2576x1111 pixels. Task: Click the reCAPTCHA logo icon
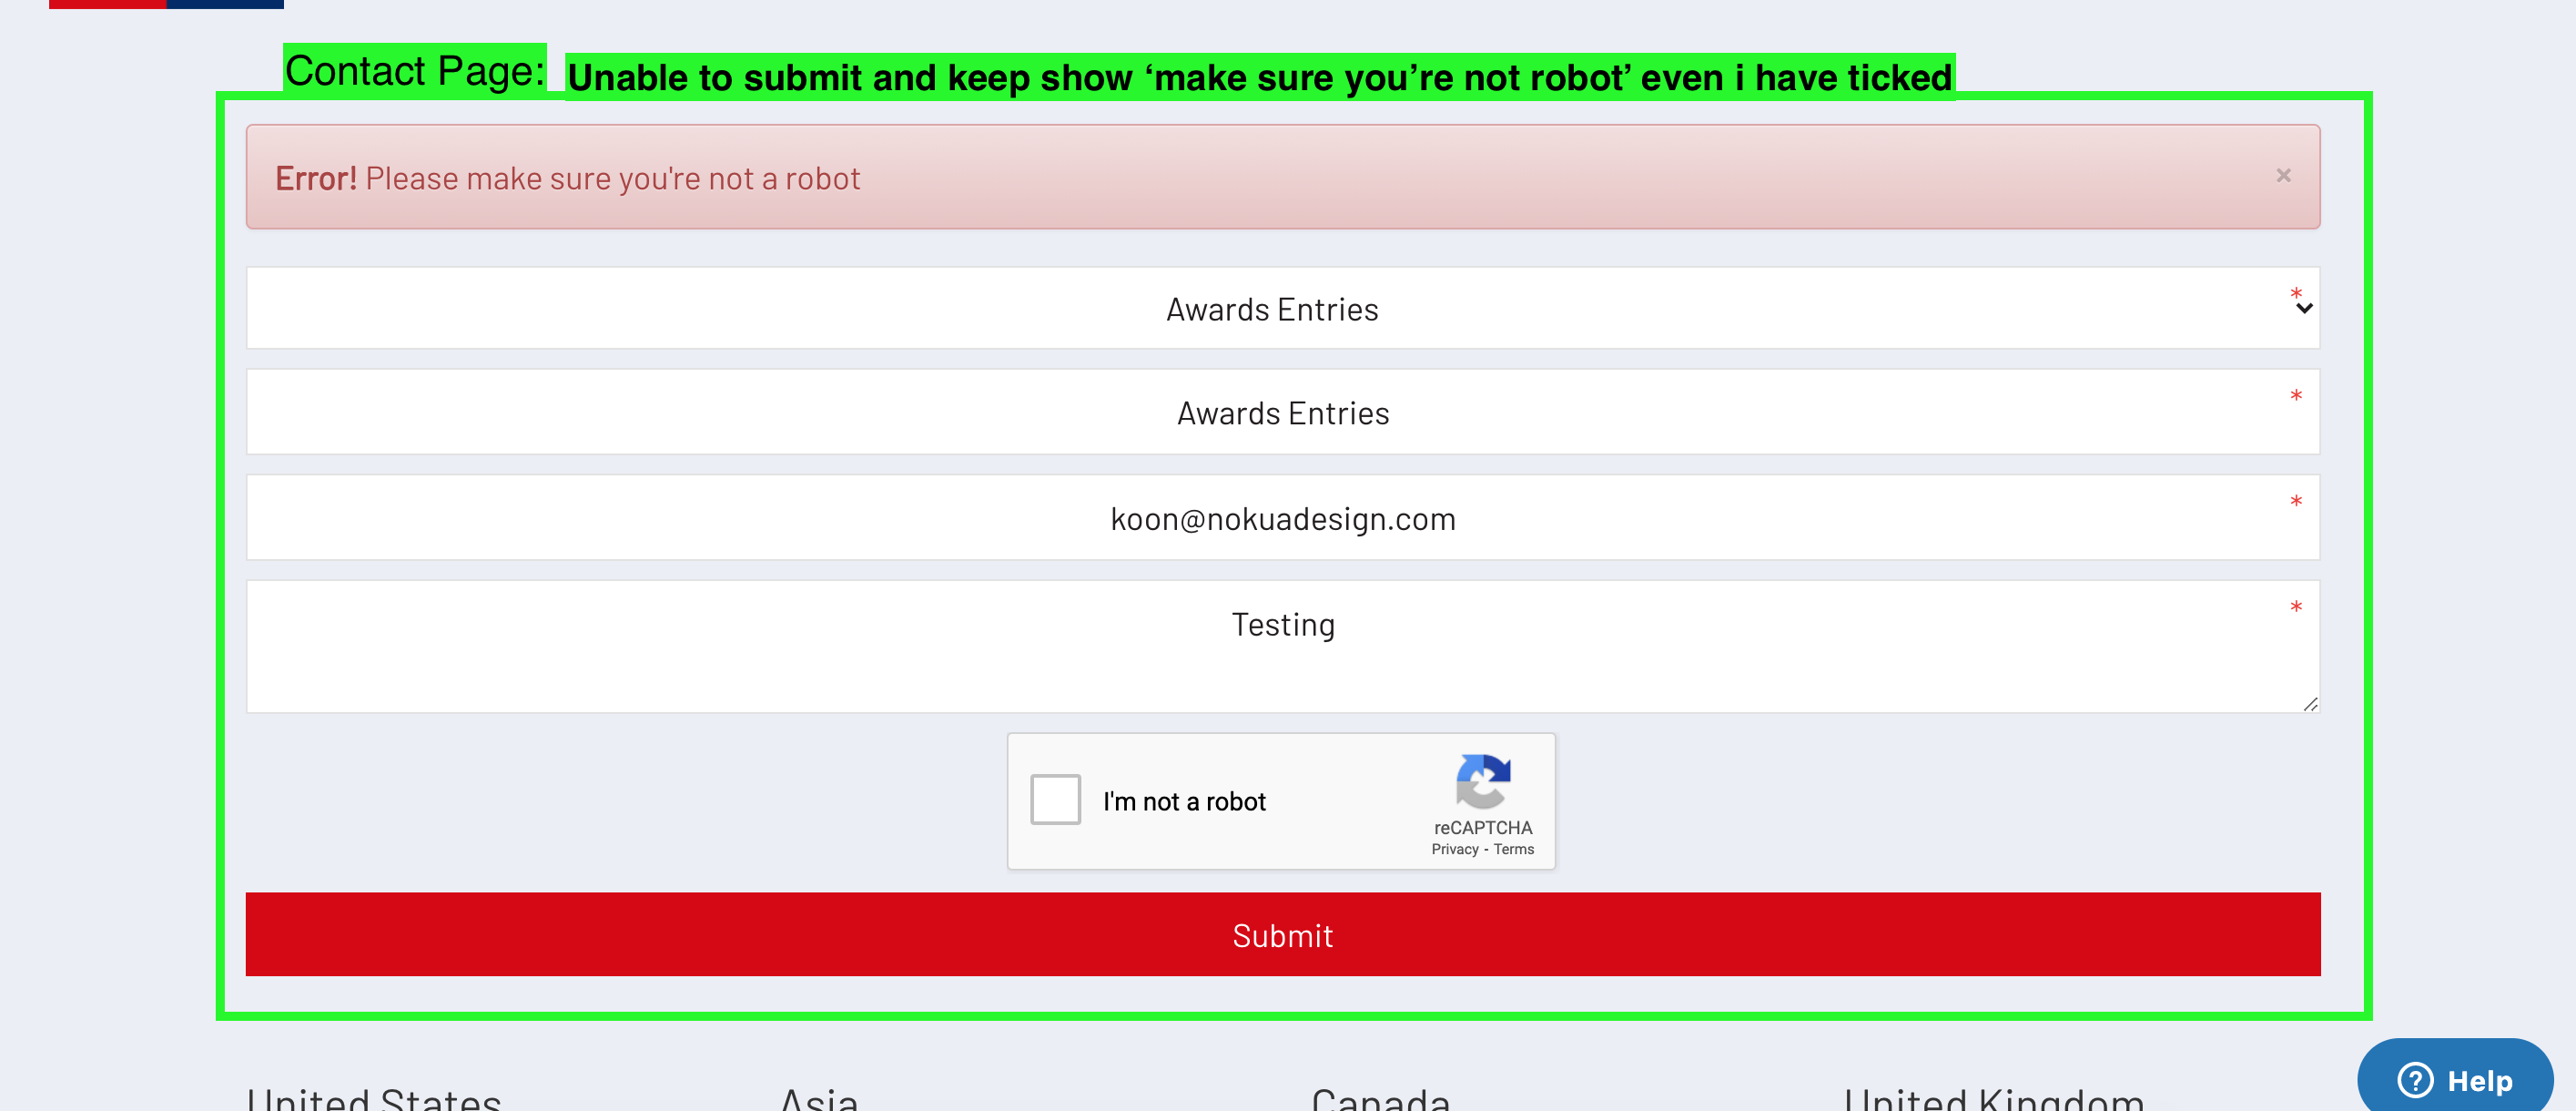pos(1482,781)
